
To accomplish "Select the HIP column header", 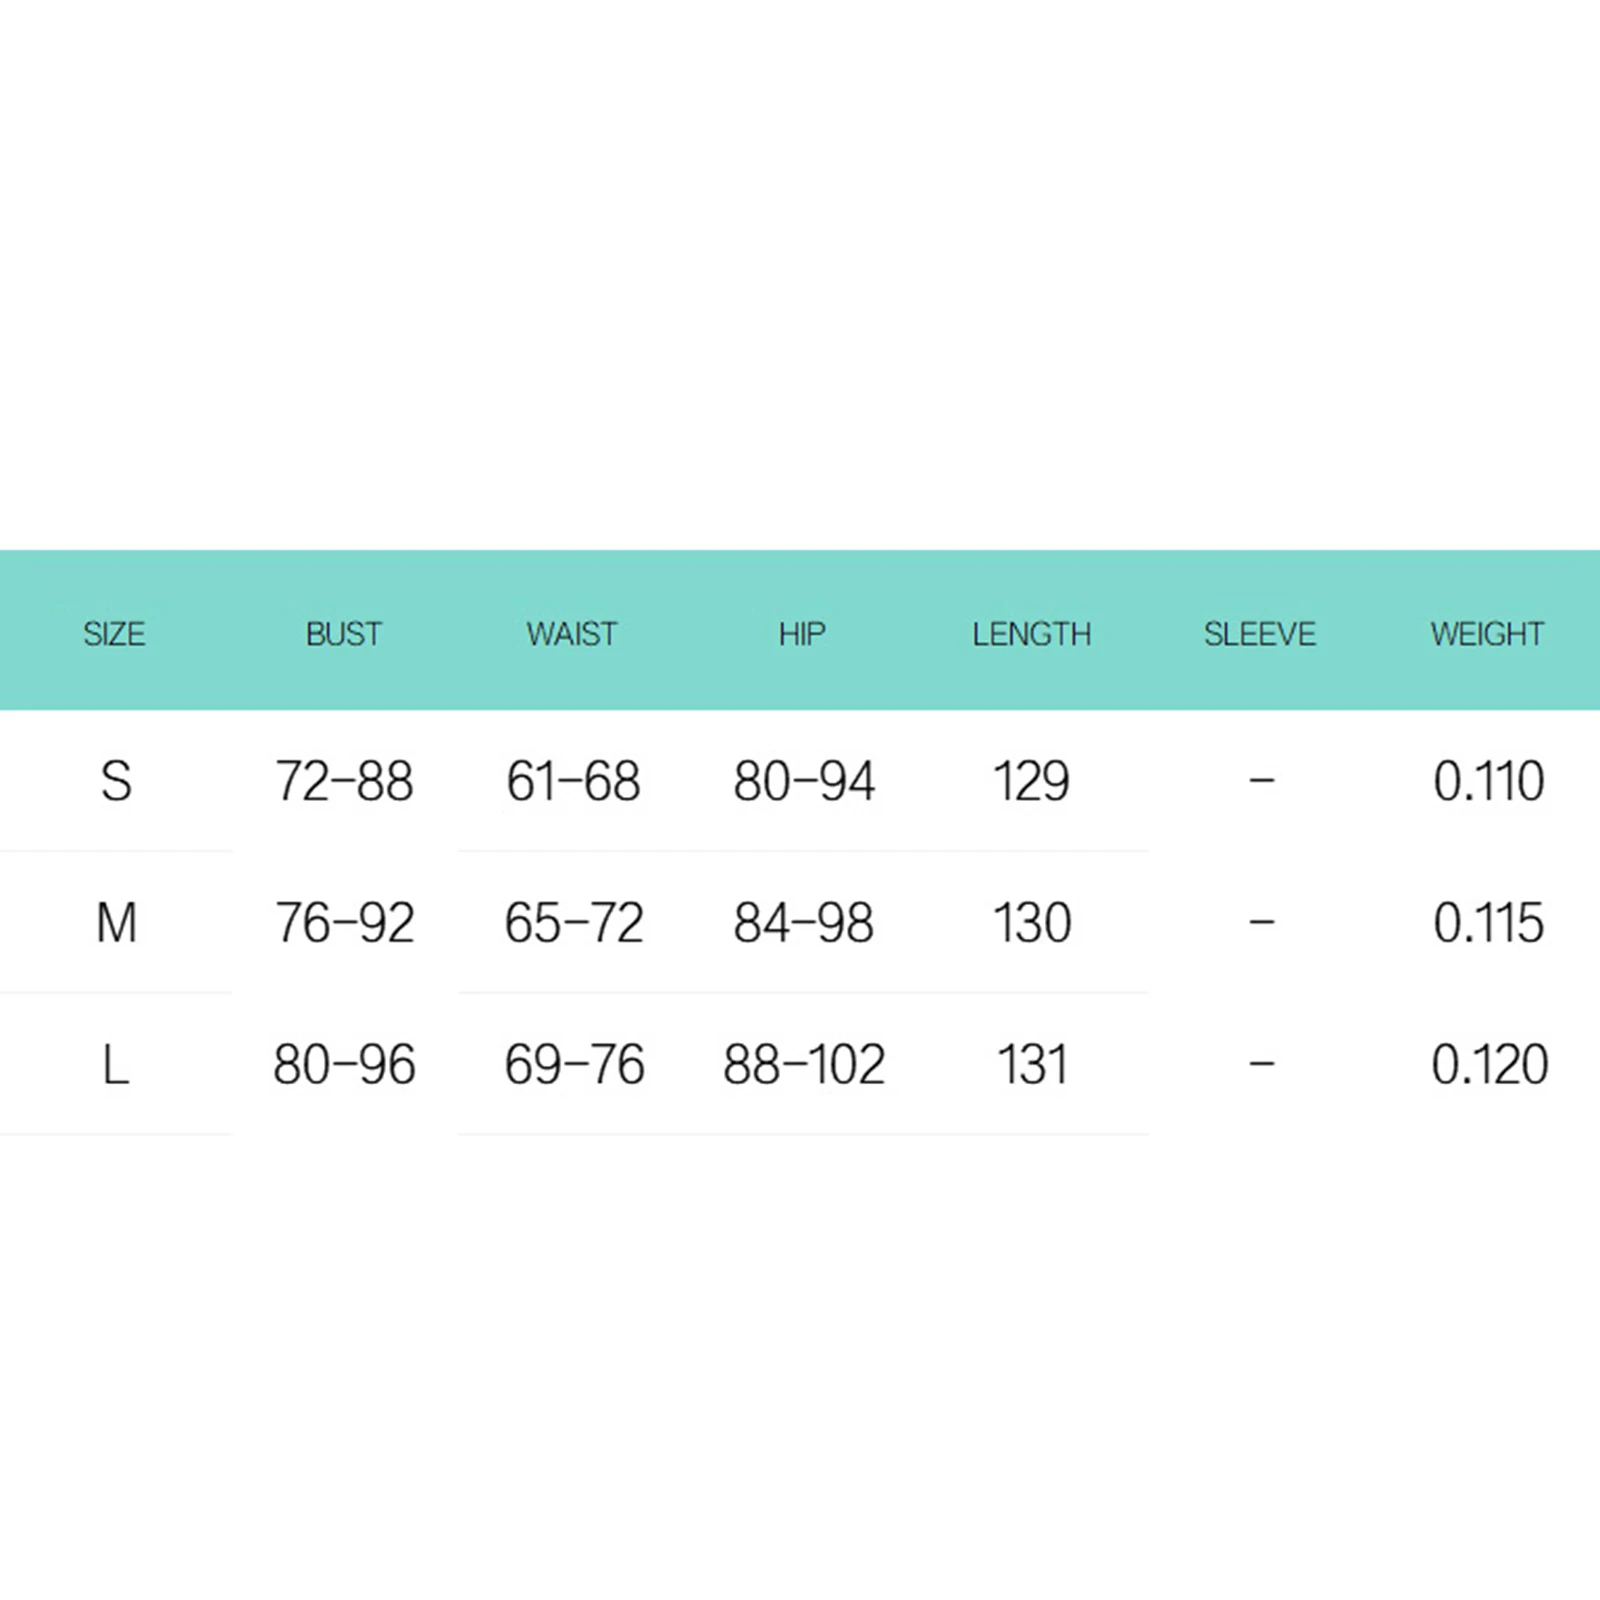I will coord(802,634).
